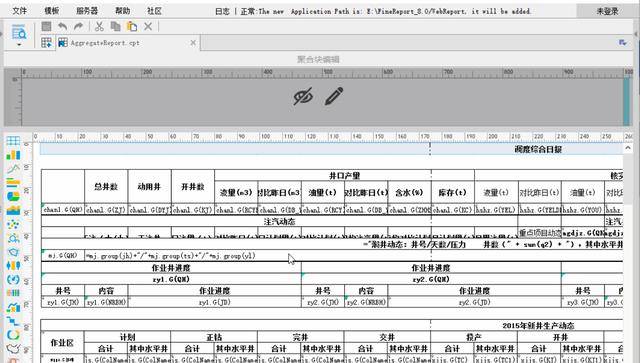This screenshot has height=363, width=640.
Task: Click the Delete X icon in toolbar
Action: 148,27
